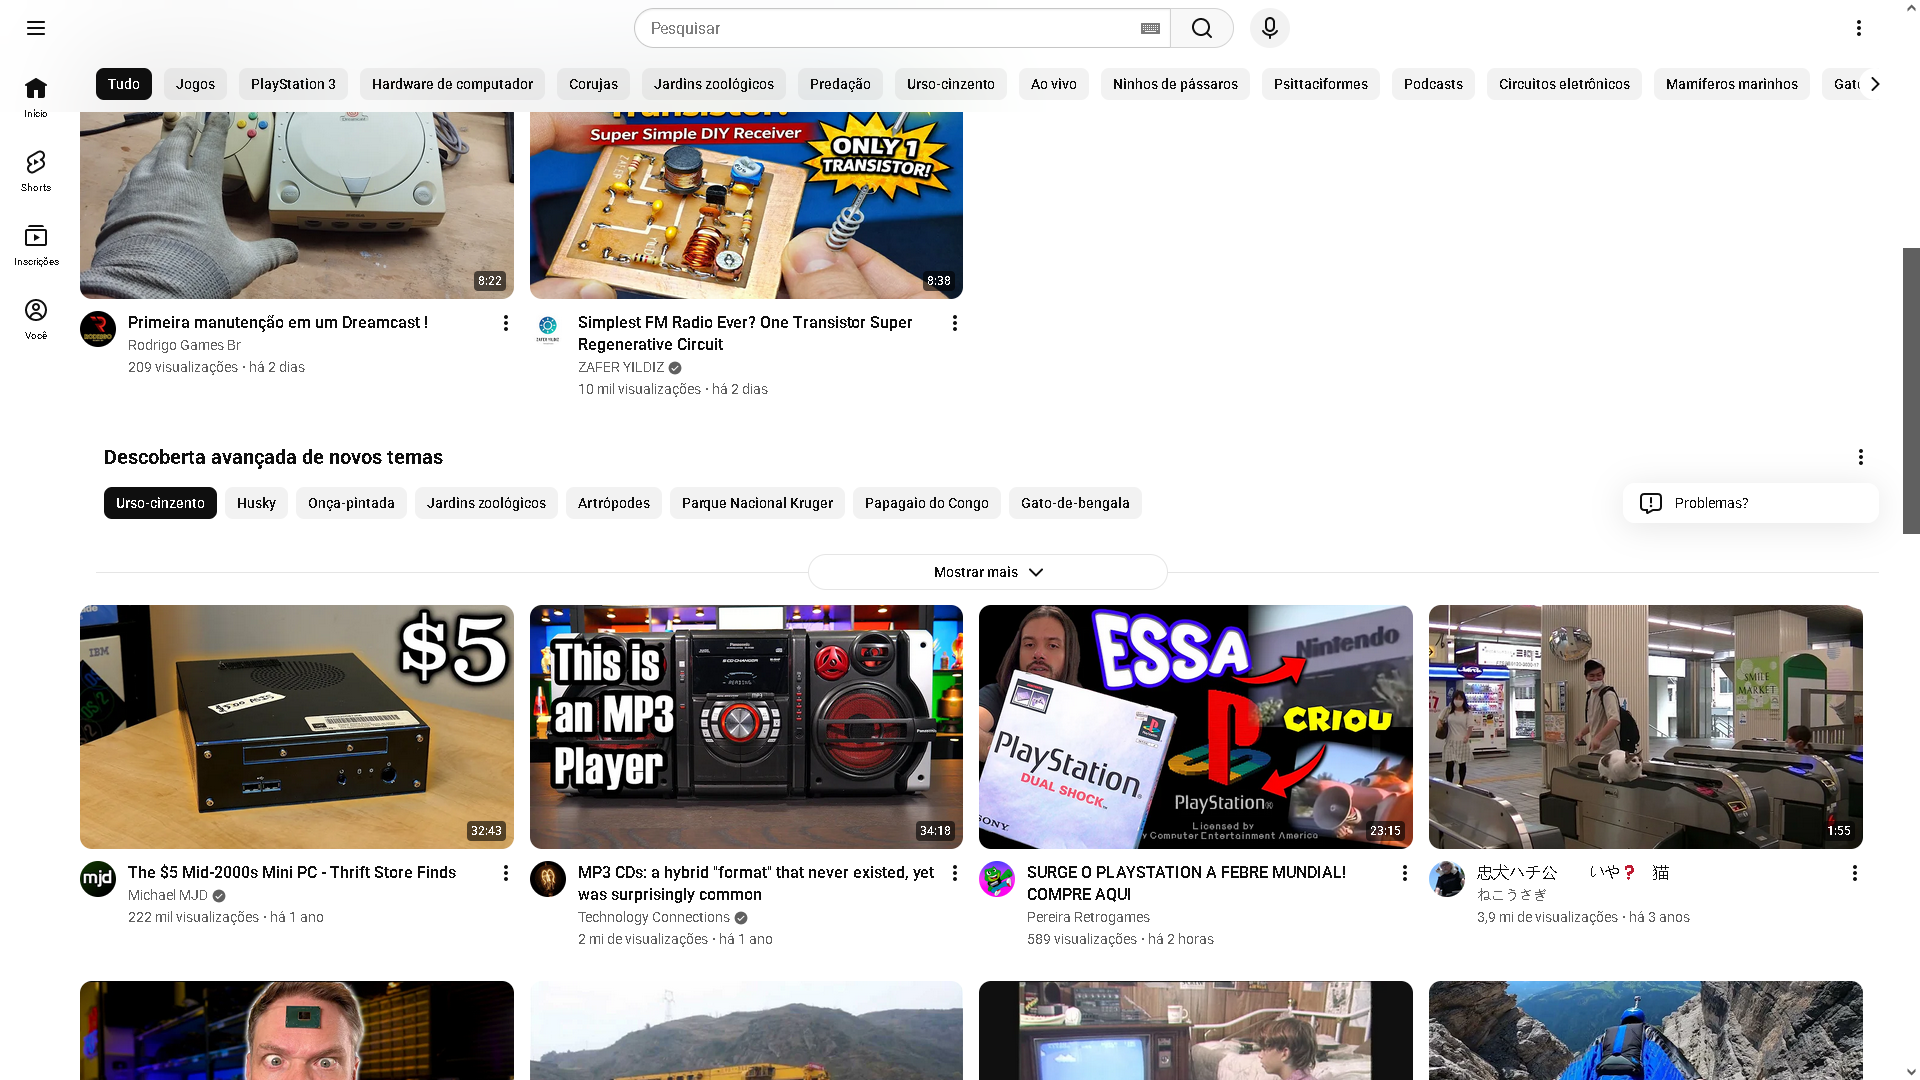Open the Você profile icon in the sidebar
The image size is (1920, 1080).
click(x=36, y=319)
